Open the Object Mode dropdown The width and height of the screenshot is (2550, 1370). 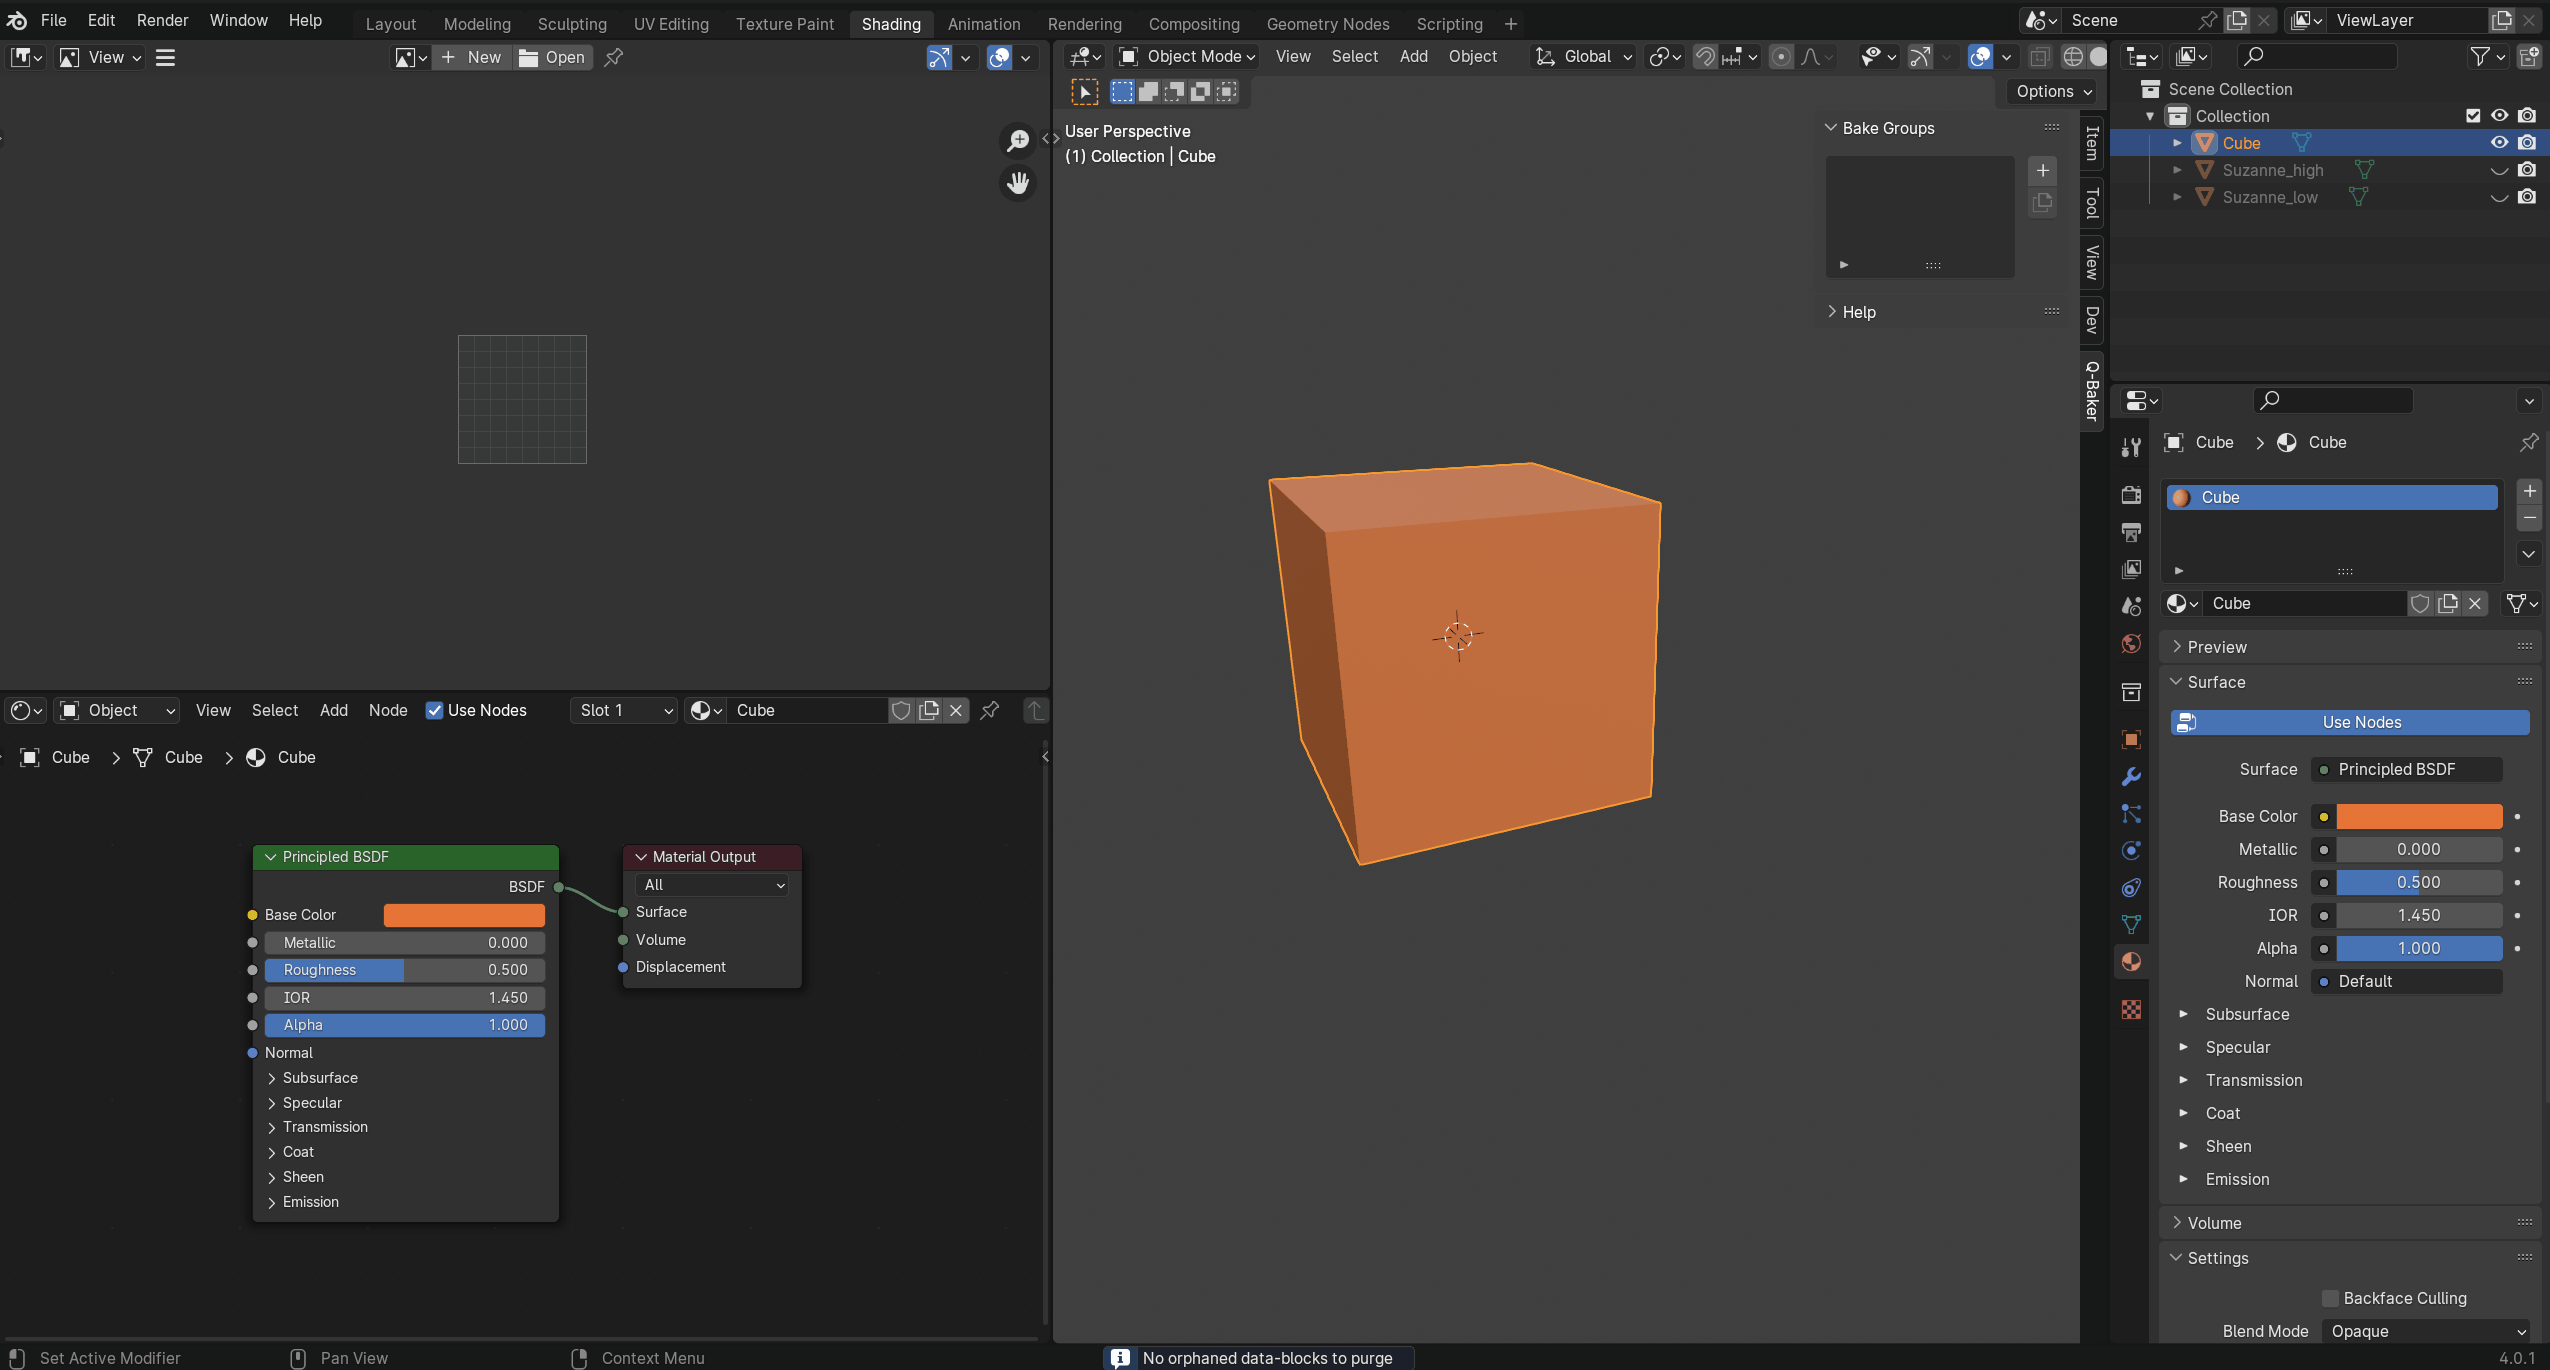[1187, 57]
